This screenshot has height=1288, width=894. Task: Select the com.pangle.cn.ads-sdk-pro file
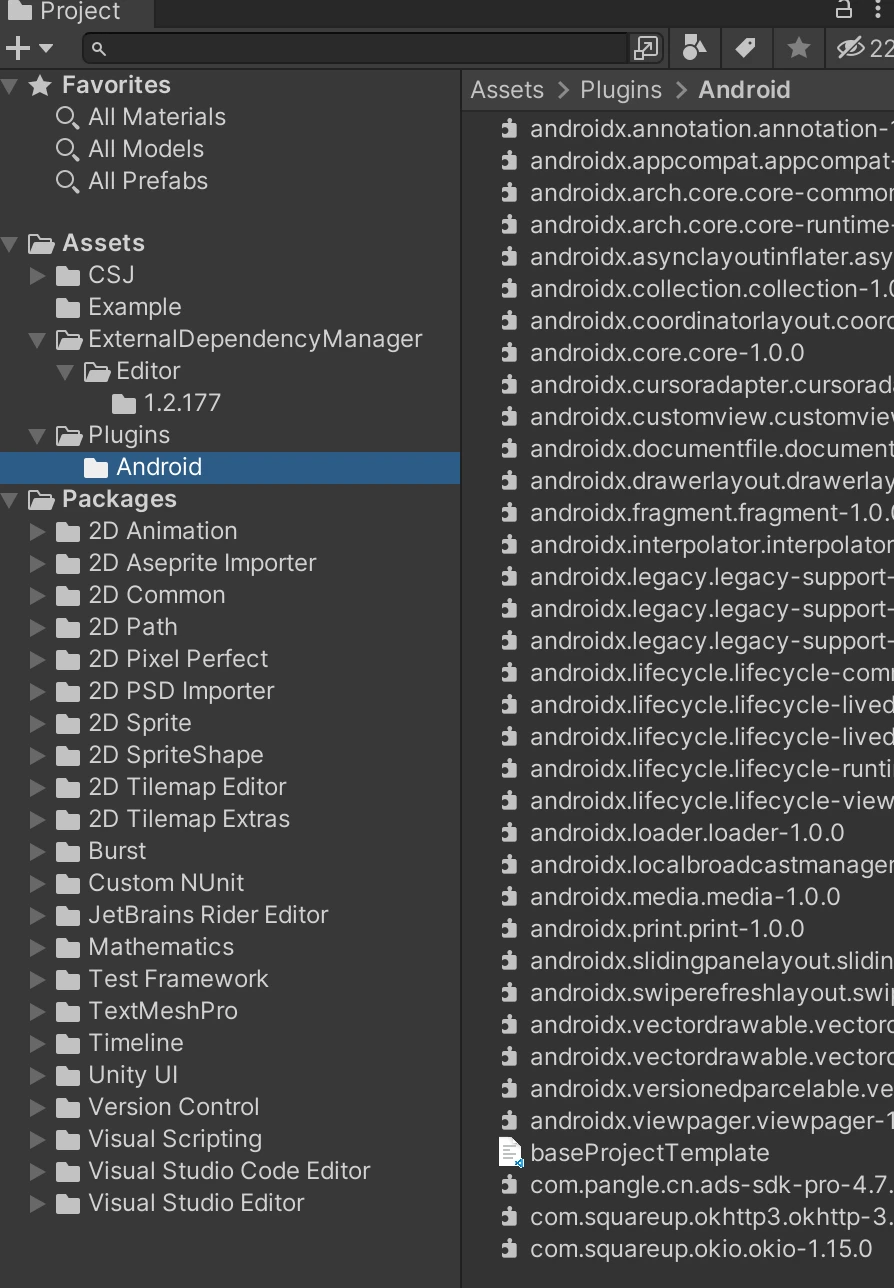[x=712, y=1185]
